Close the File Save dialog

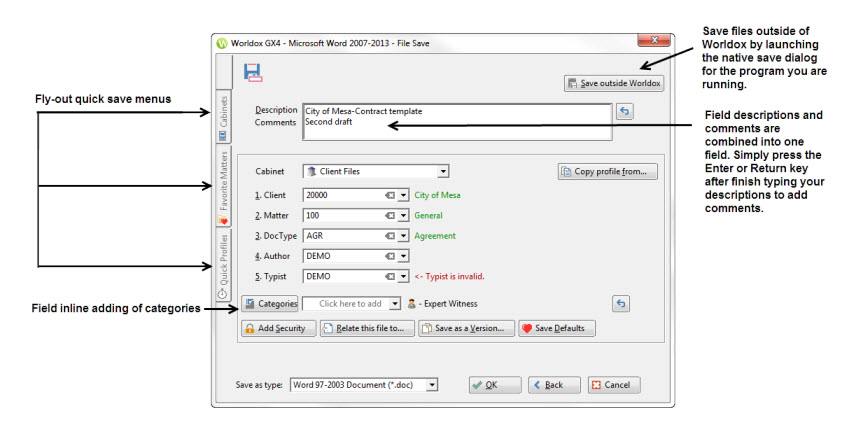[653, 41]
